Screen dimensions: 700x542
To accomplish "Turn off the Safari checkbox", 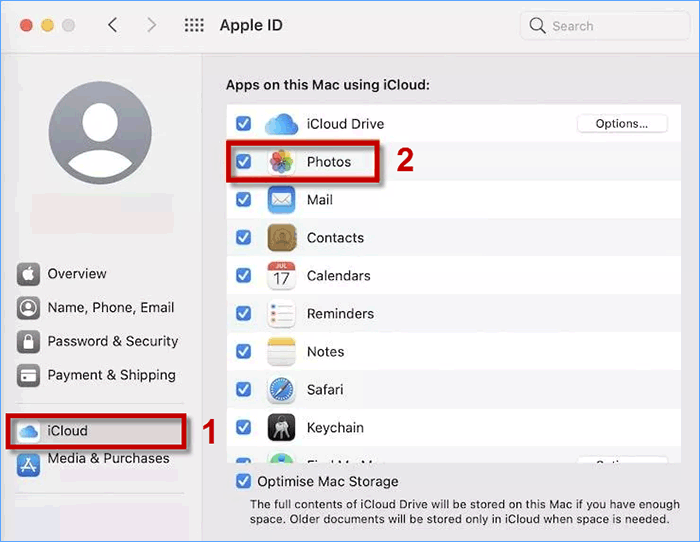I will click(243, 389).
